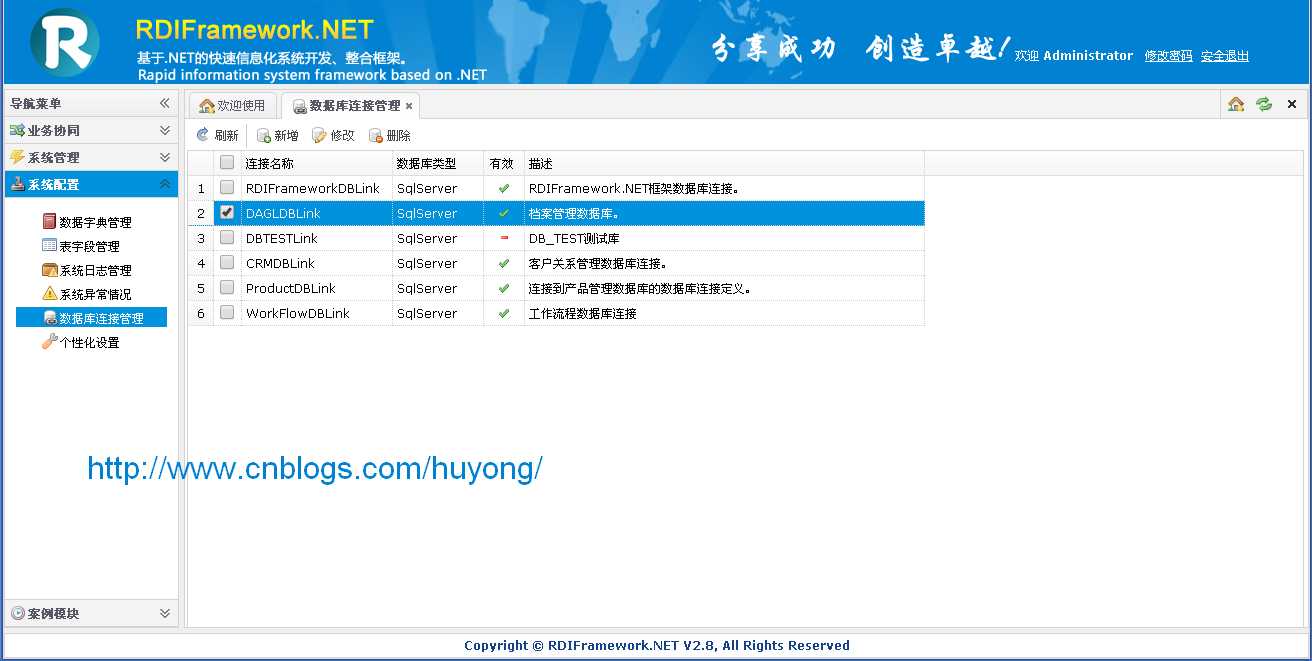This screenshot has width=1312, height=661.
Task: Expand the 案例模块 accordion section
Action: pyautogui.click(x=165, y=613)
